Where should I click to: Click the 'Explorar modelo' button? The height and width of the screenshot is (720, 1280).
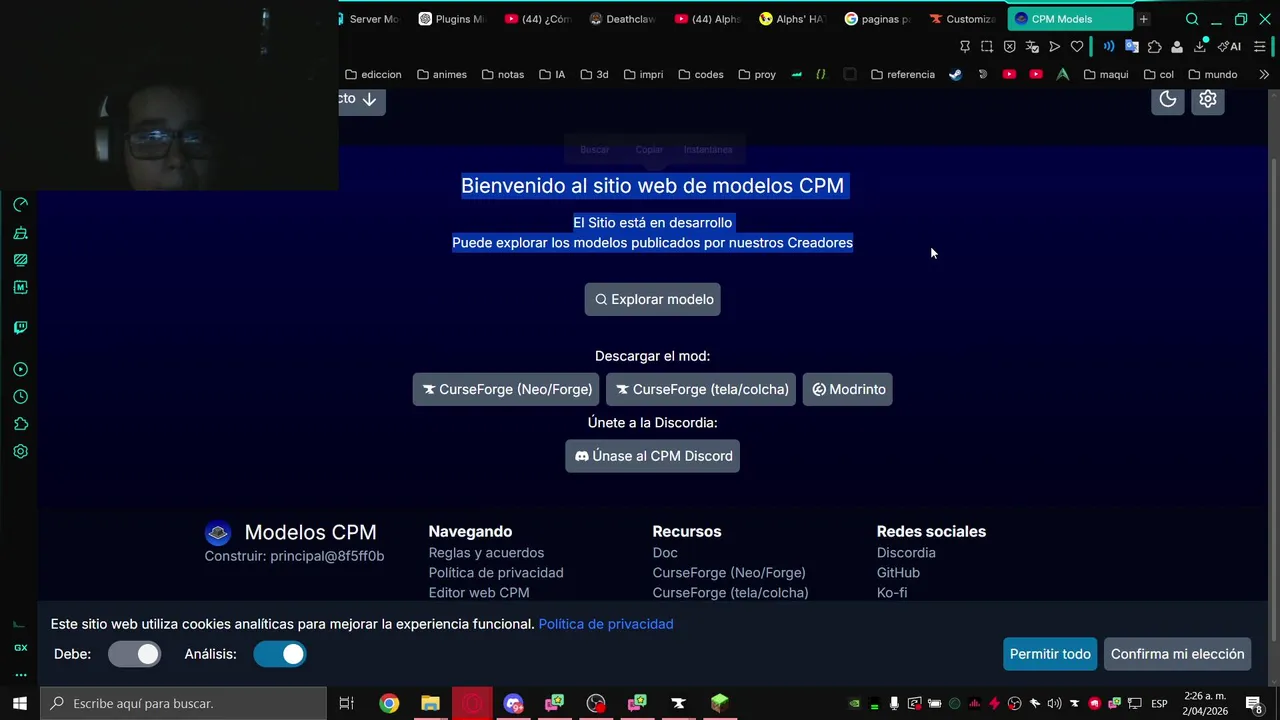coord(652,299)
